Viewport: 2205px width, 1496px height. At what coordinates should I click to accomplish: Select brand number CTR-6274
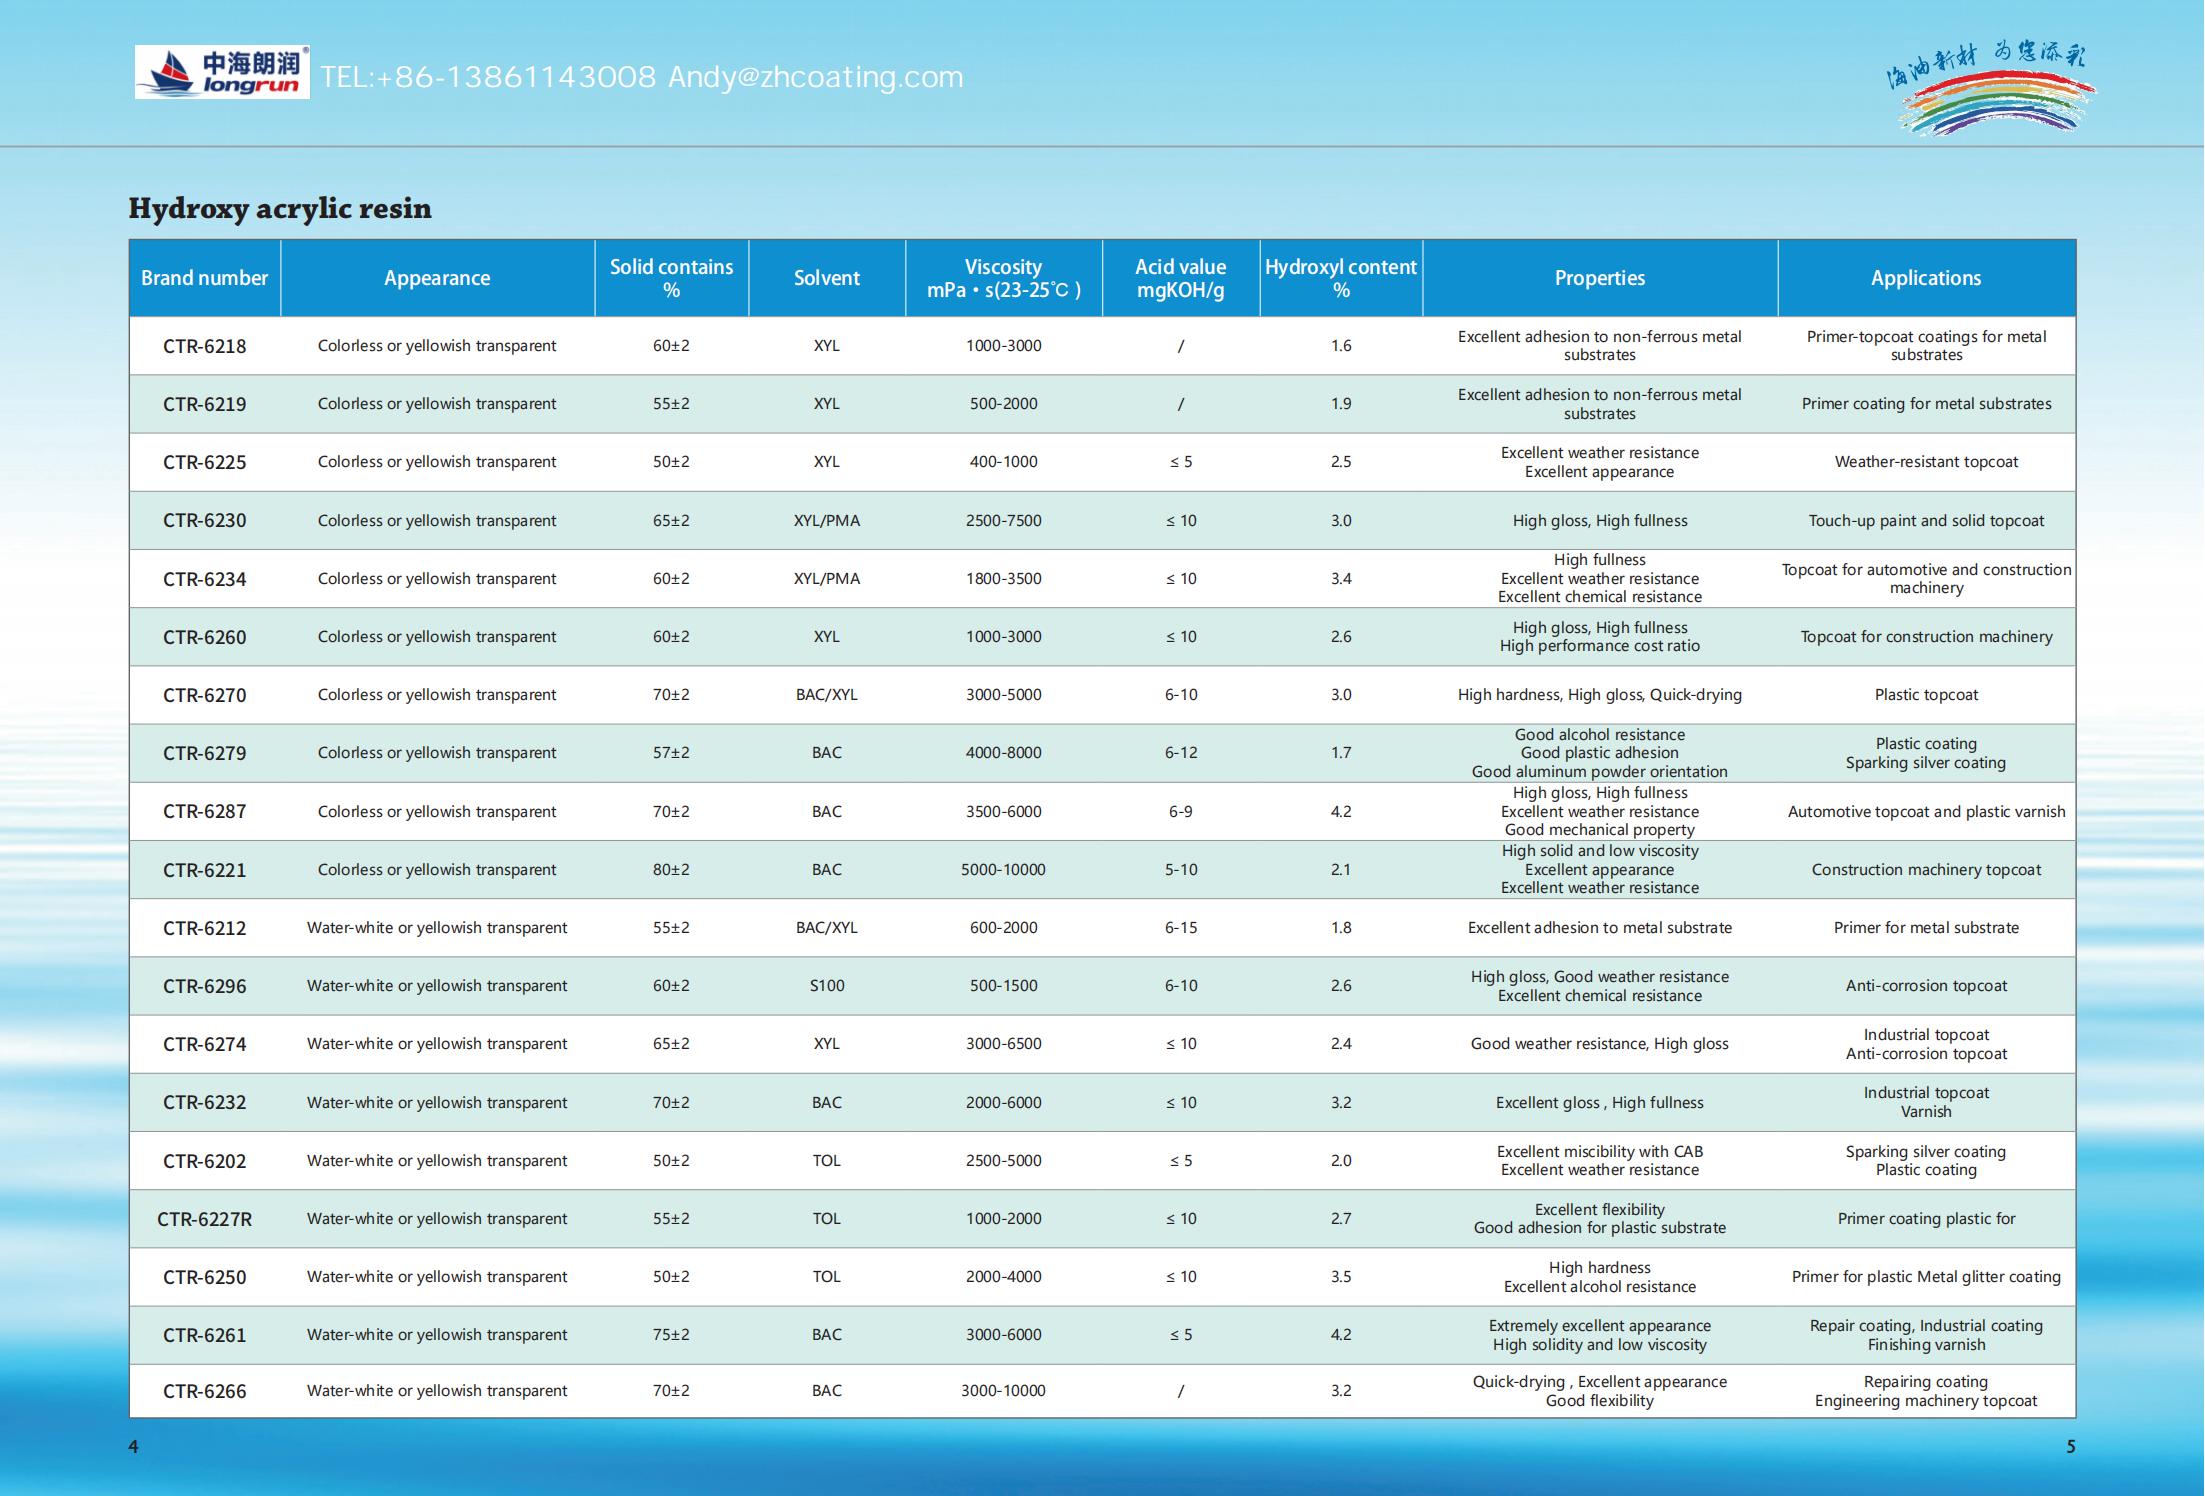coord(204,1044)
